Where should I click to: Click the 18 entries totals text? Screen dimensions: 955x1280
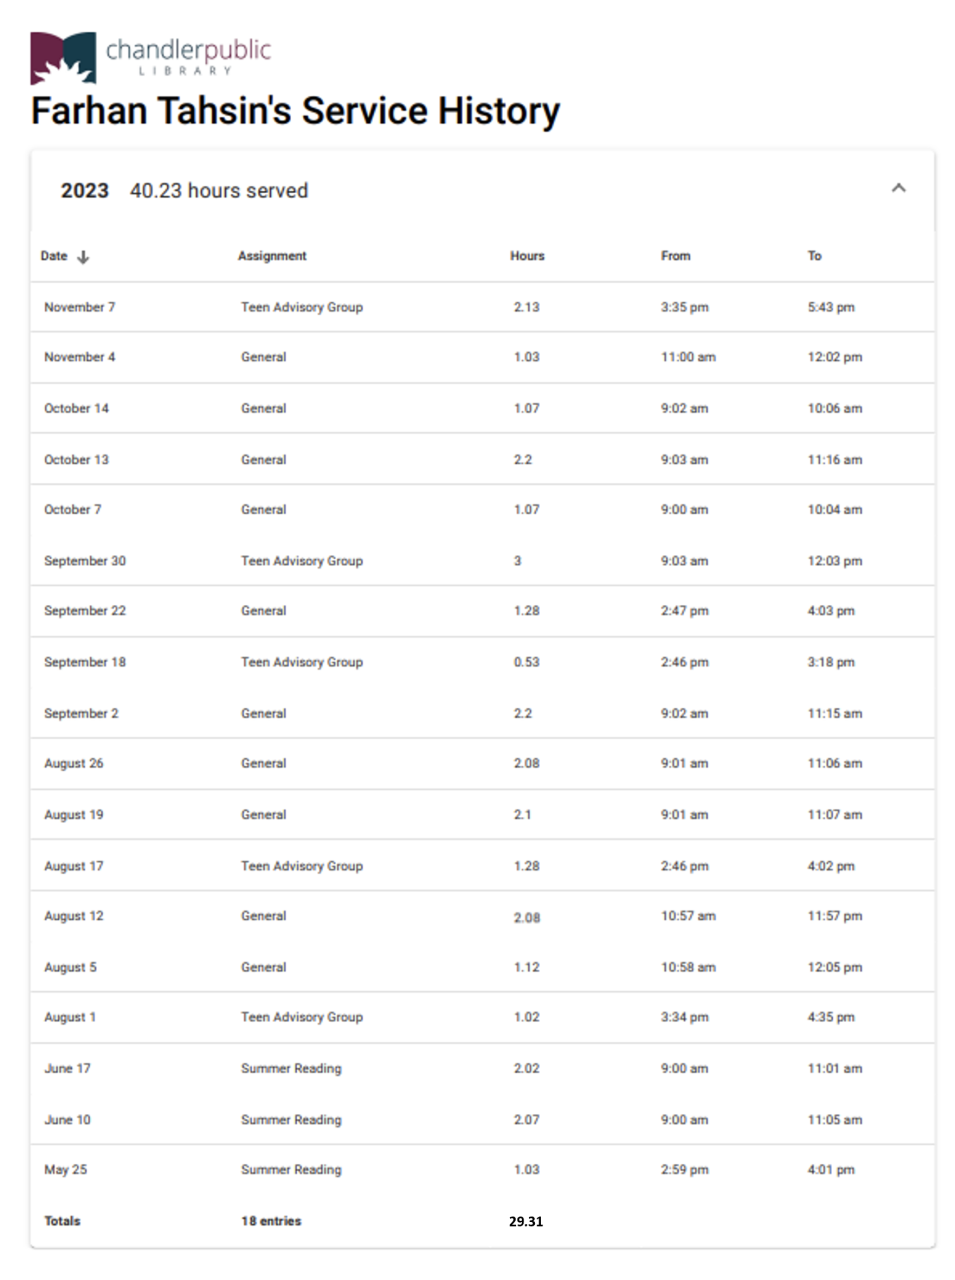[x=270, y=1221]
